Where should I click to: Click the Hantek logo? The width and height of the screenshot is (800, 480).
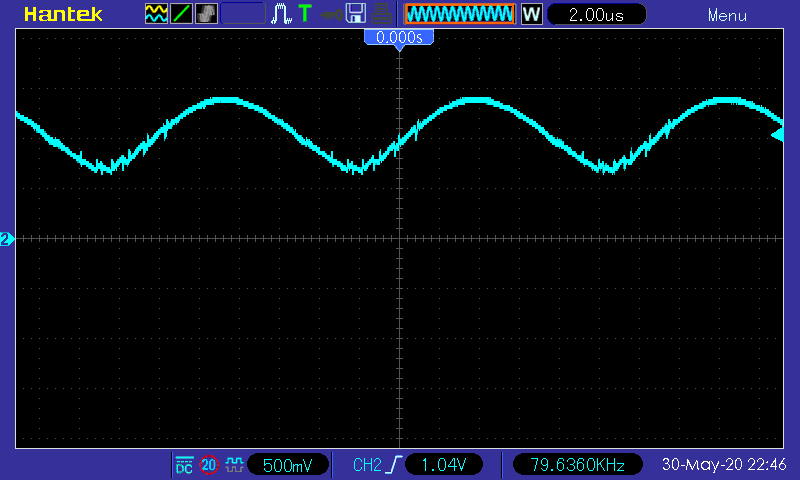(x=63, y=14)
